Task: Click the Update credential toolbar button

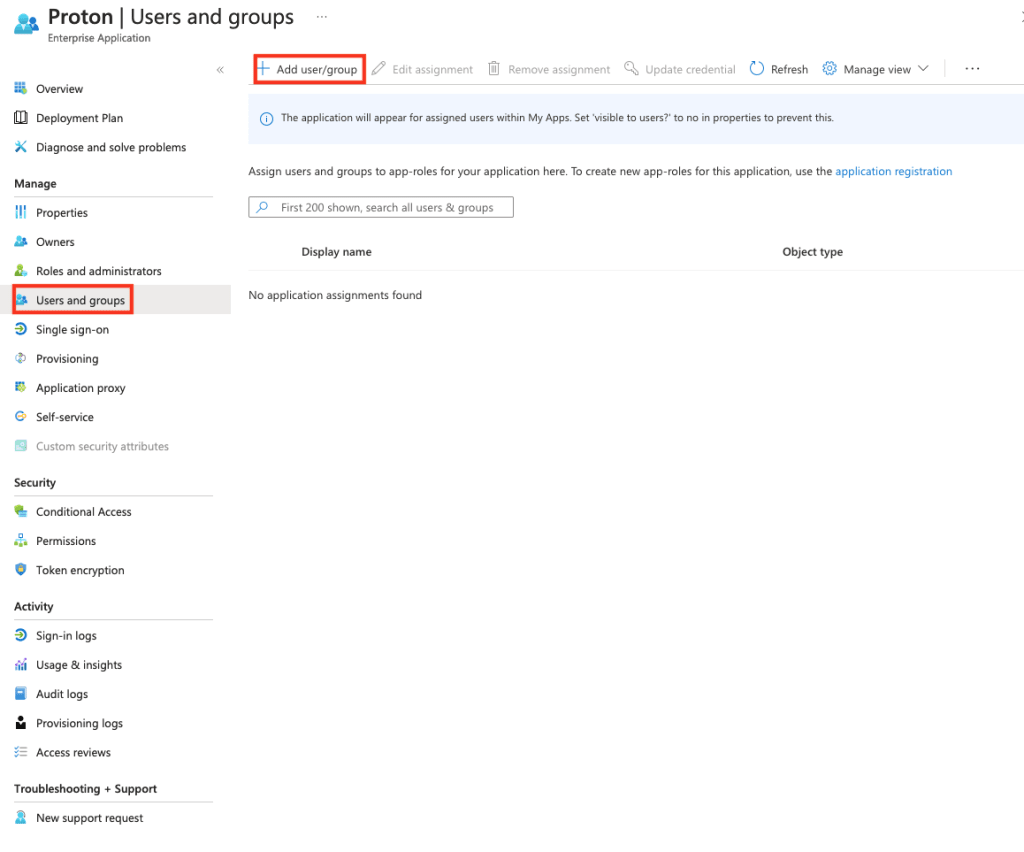Action: pos(680,69)
